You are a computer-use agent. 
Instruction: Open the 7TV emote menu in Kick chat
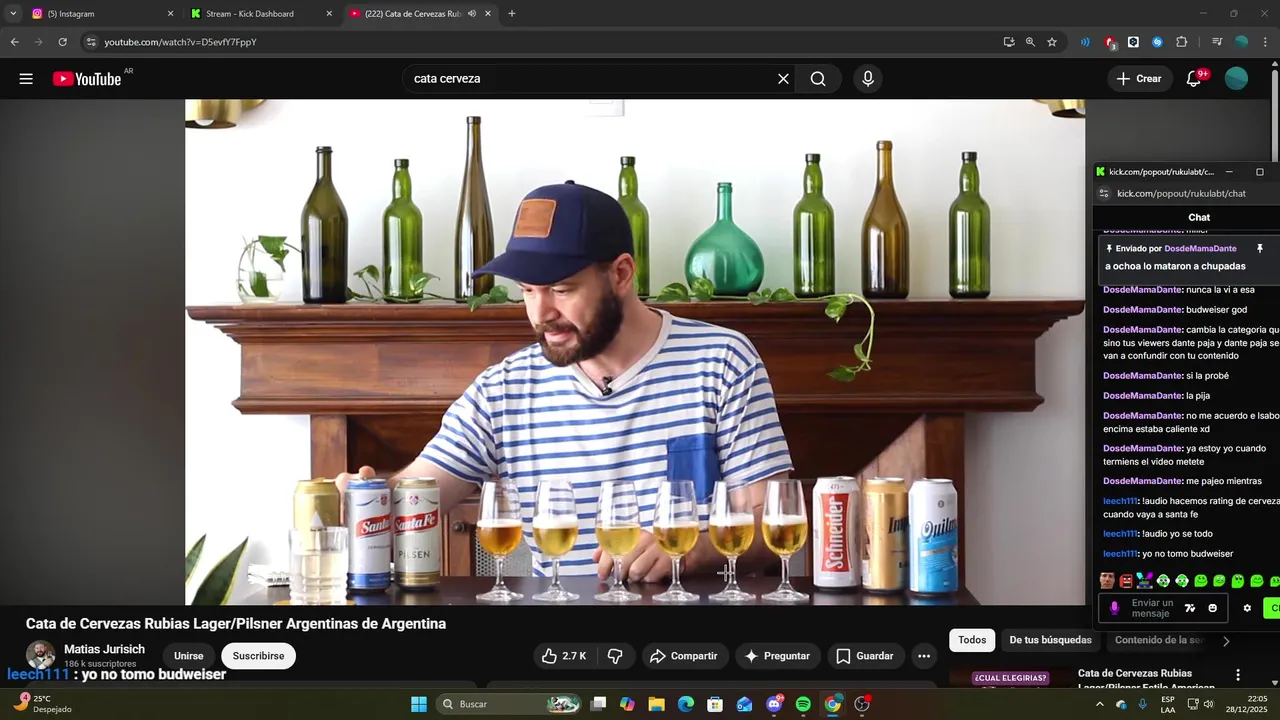1190,608
